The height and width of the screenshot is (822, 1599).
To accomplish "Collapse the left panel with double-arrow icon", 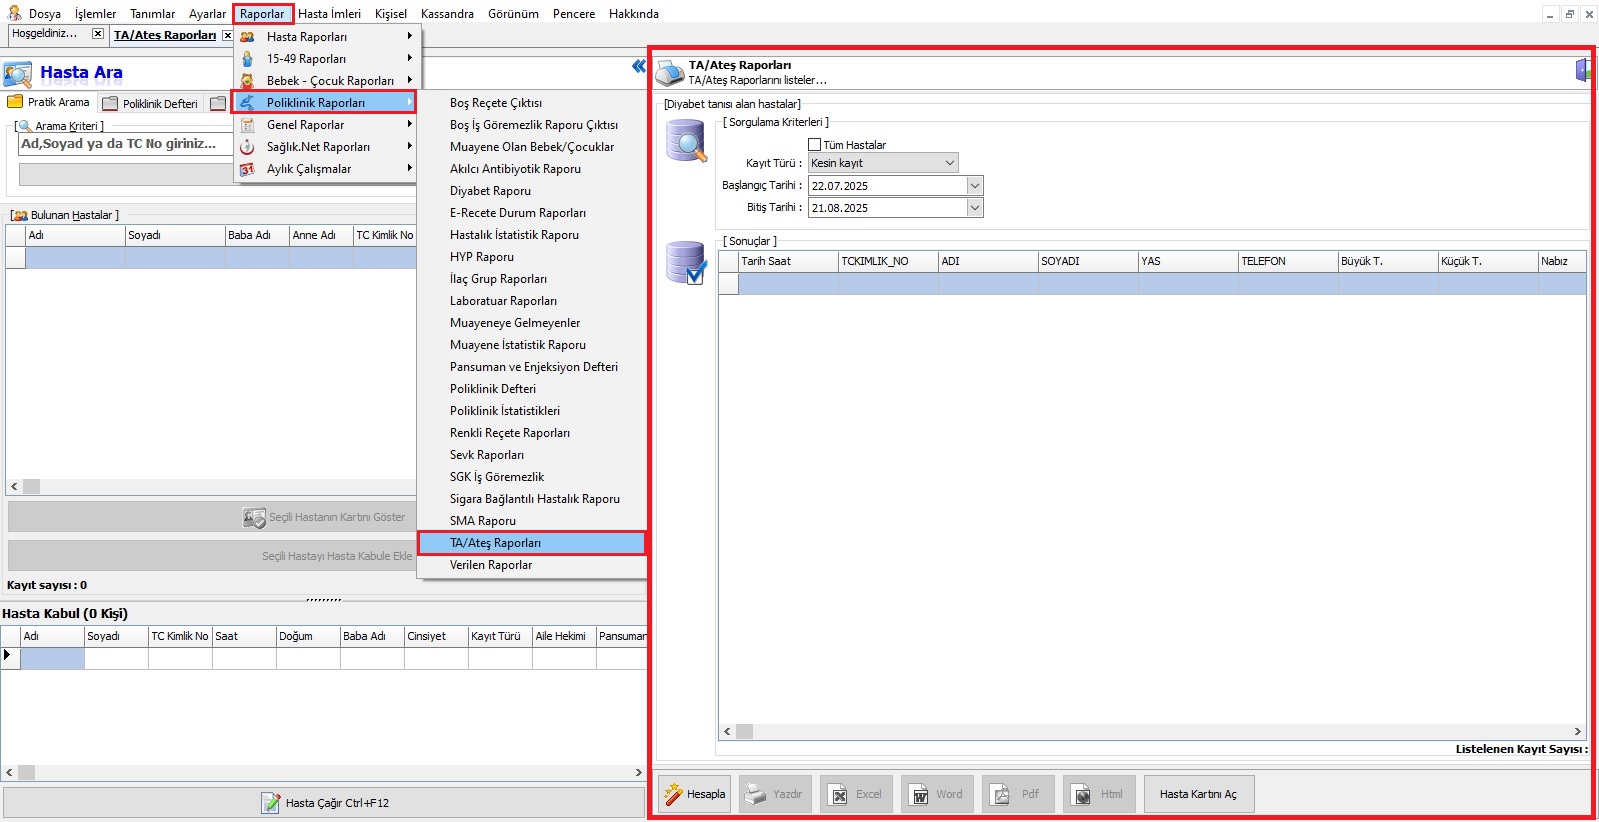I will [x=638, y=67].
